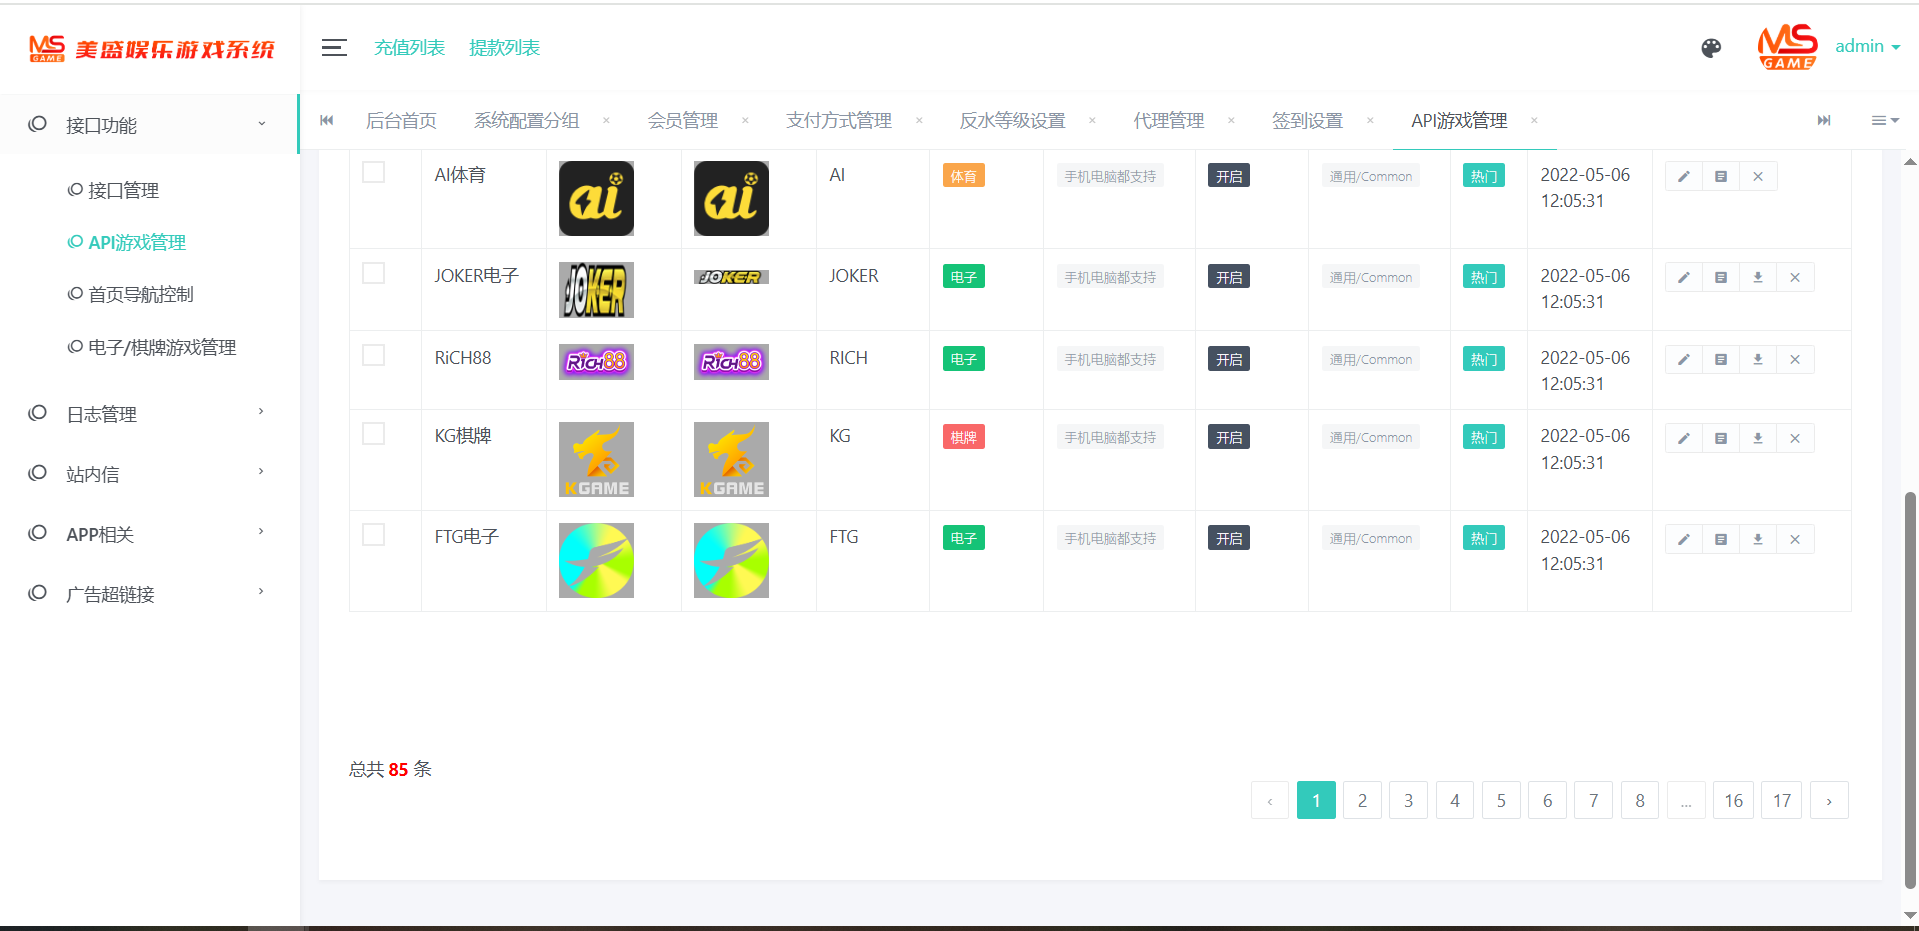Viewport: 1919px width, 931px height.
Task: Check the checkbox for AI体育 row
Action: coord(373,172)
